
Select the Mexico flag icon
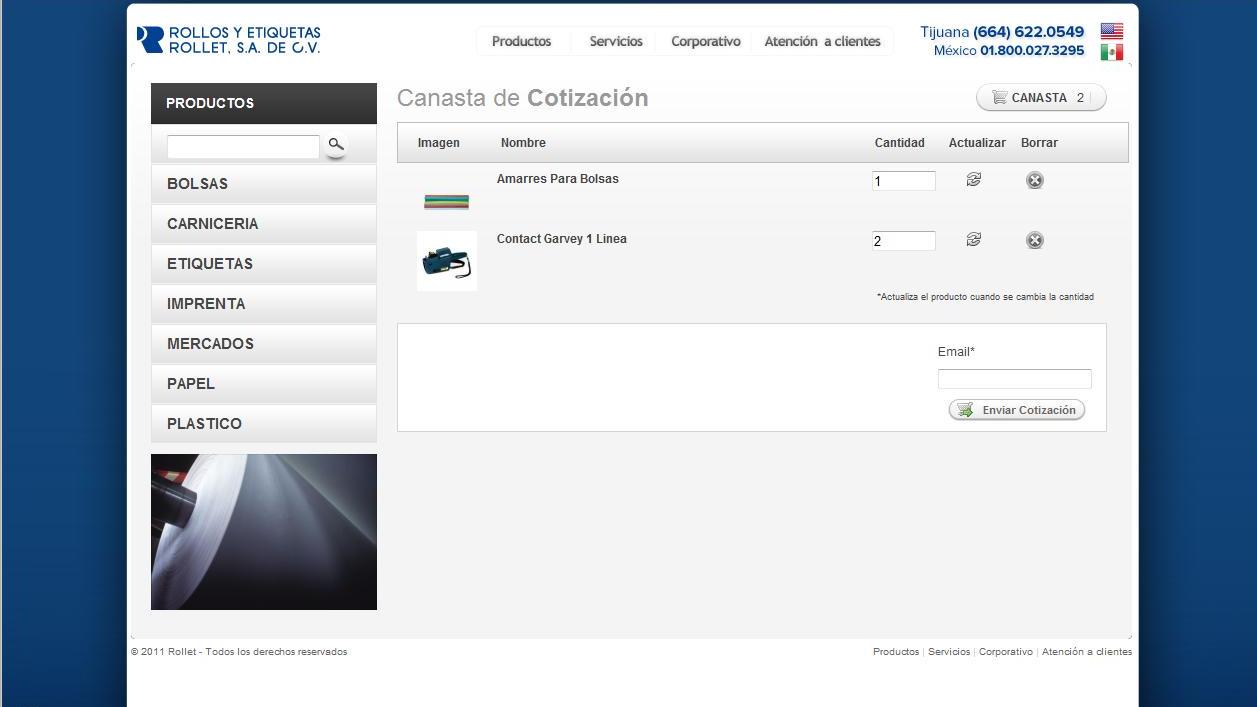pyautogui.click(x=1111, y=52)
